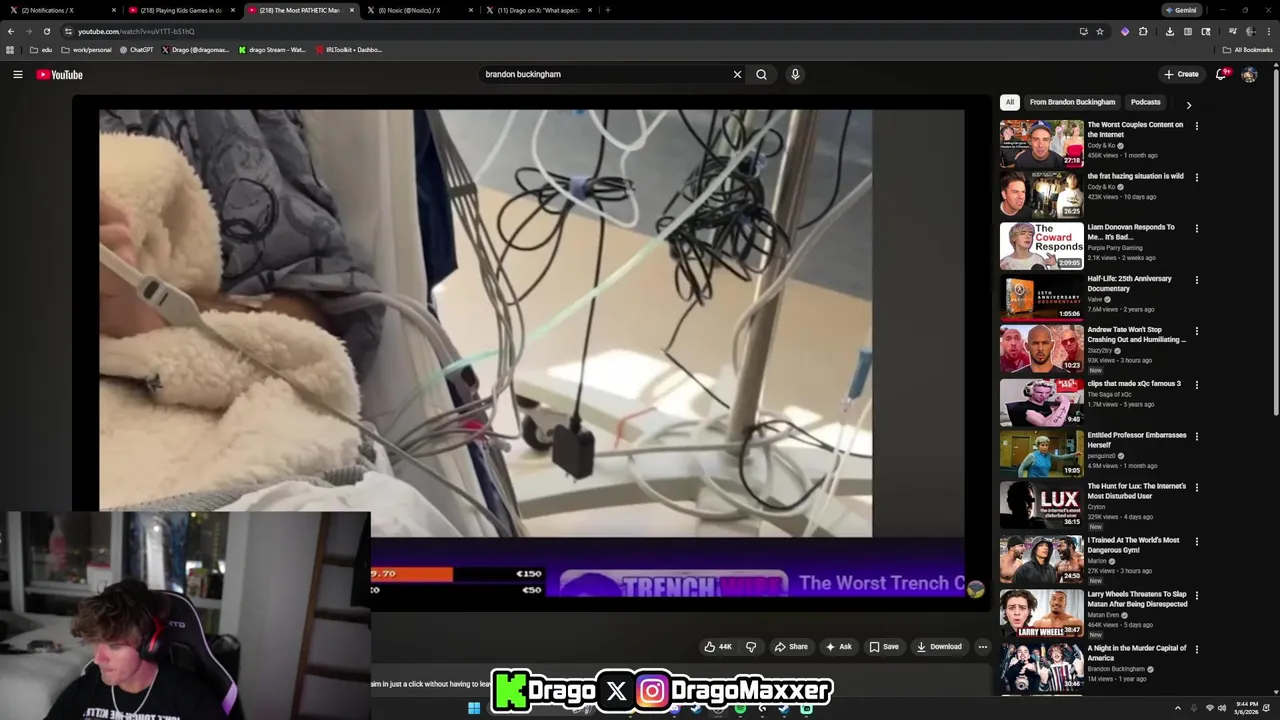Viewport: 1280px width, 720px height.
Task: Save the video to a playlist
Action: tap(883, 646)
